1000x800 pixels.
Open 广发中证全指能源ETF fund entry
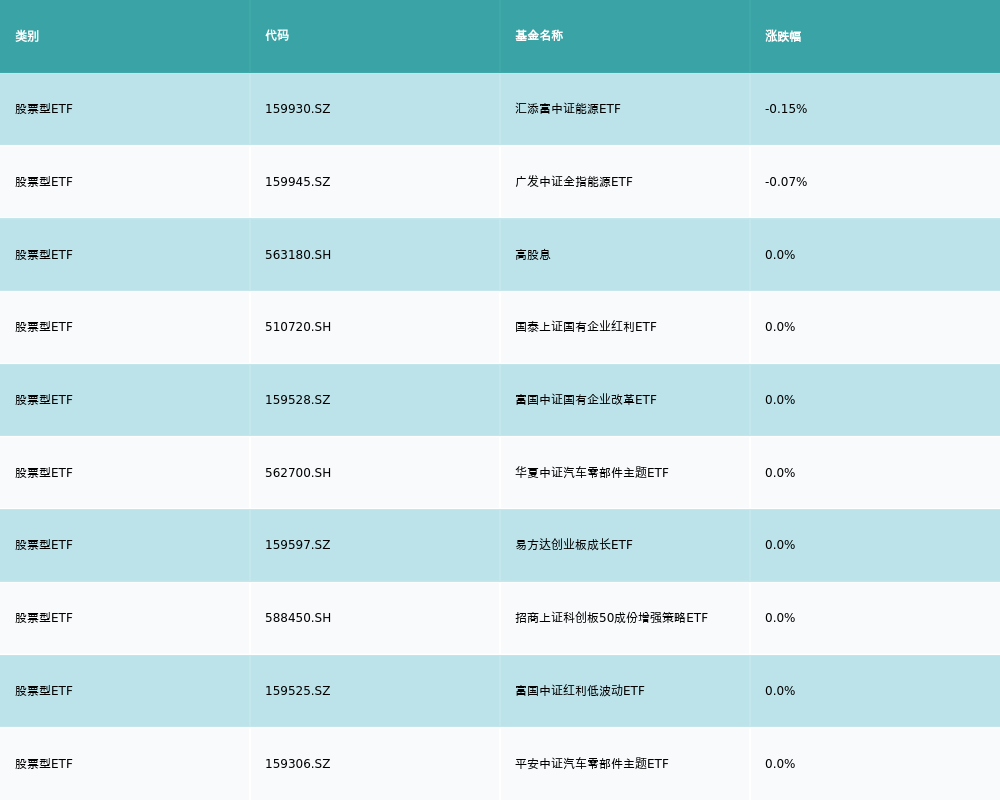pyautogui.click(x=573, y=182)
